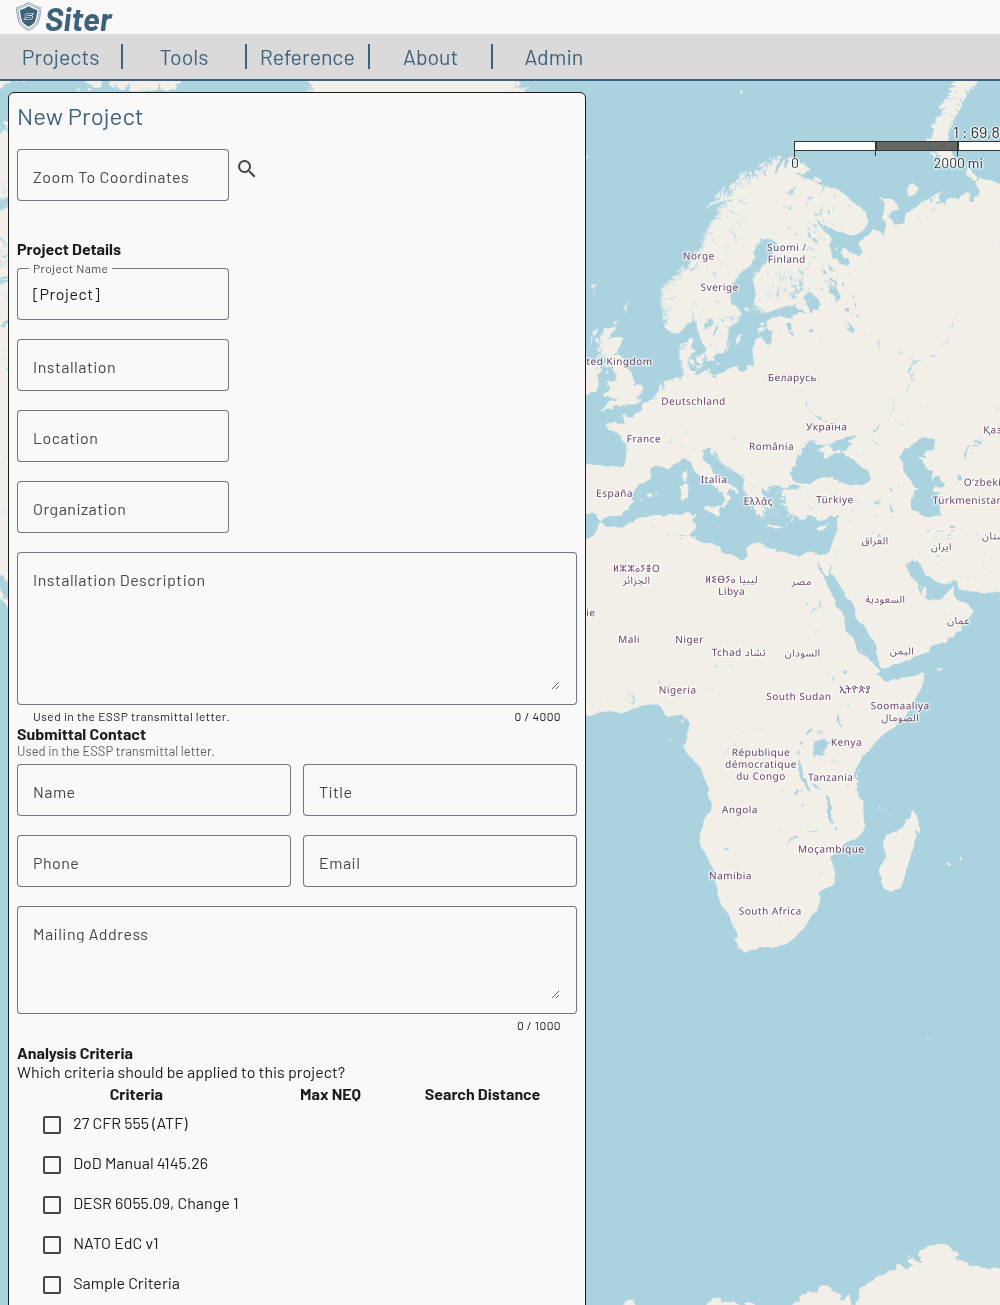Click the Siter brand title text

pos(79,19)
